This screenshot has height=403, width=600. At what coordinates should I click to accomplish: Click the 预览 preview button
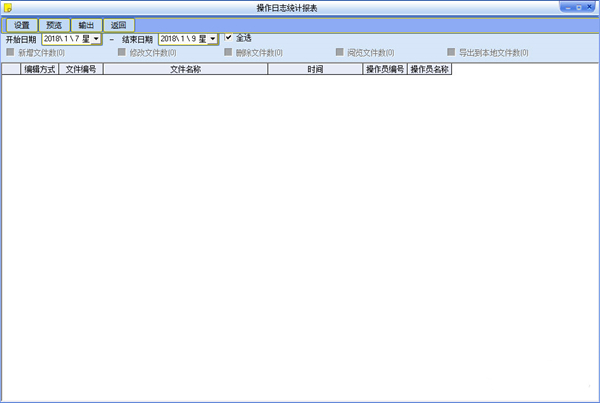tap(54, 24)
